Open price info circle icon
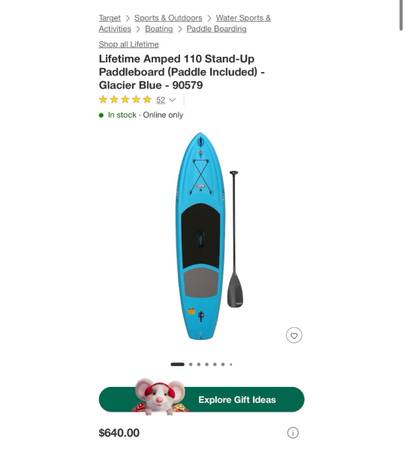This screenshot has width=406, height=450. tap(293, 433)
